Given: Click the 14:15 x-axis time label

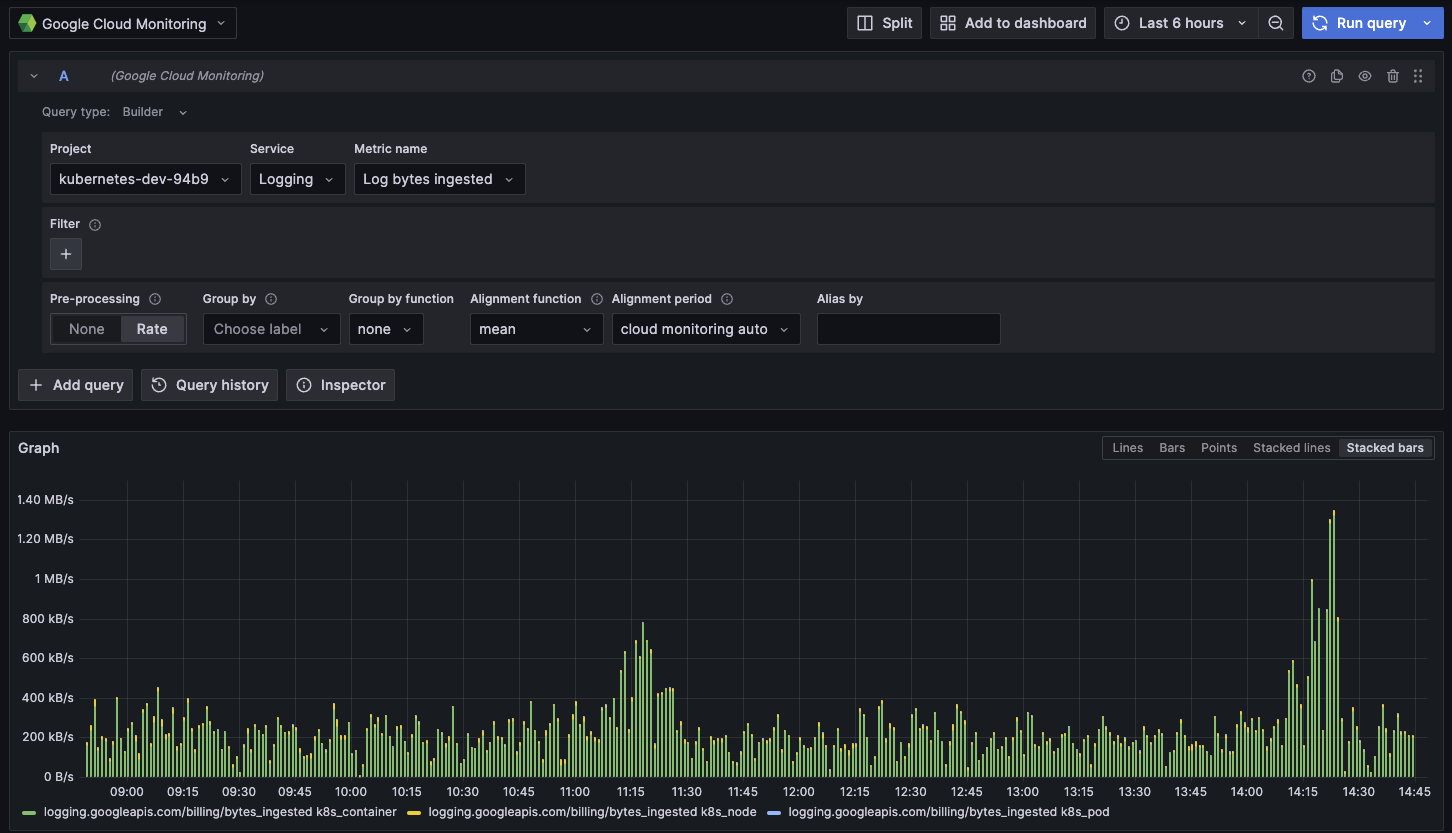Looking at the screenshot, I should coord(1303,792).
